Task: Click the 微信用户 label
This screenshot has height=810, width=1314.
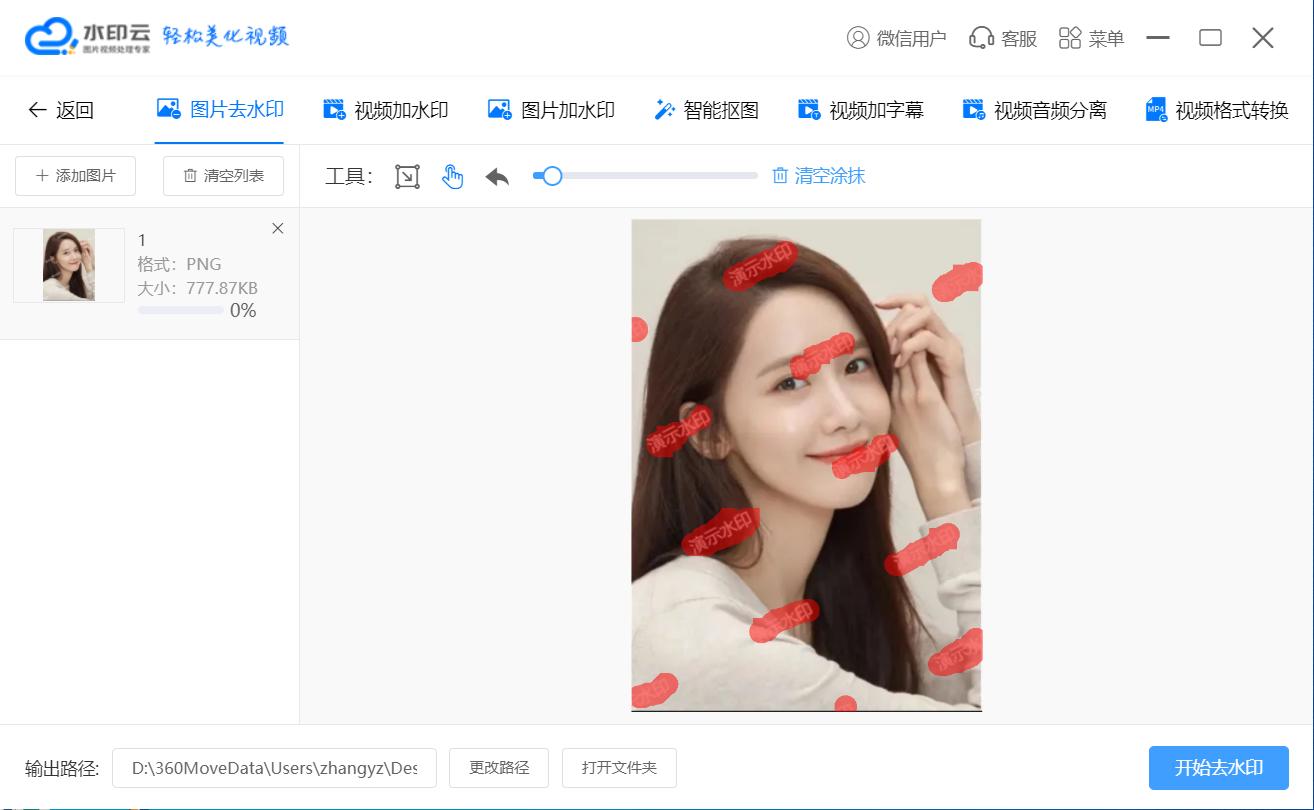Action: coord(911,39)
